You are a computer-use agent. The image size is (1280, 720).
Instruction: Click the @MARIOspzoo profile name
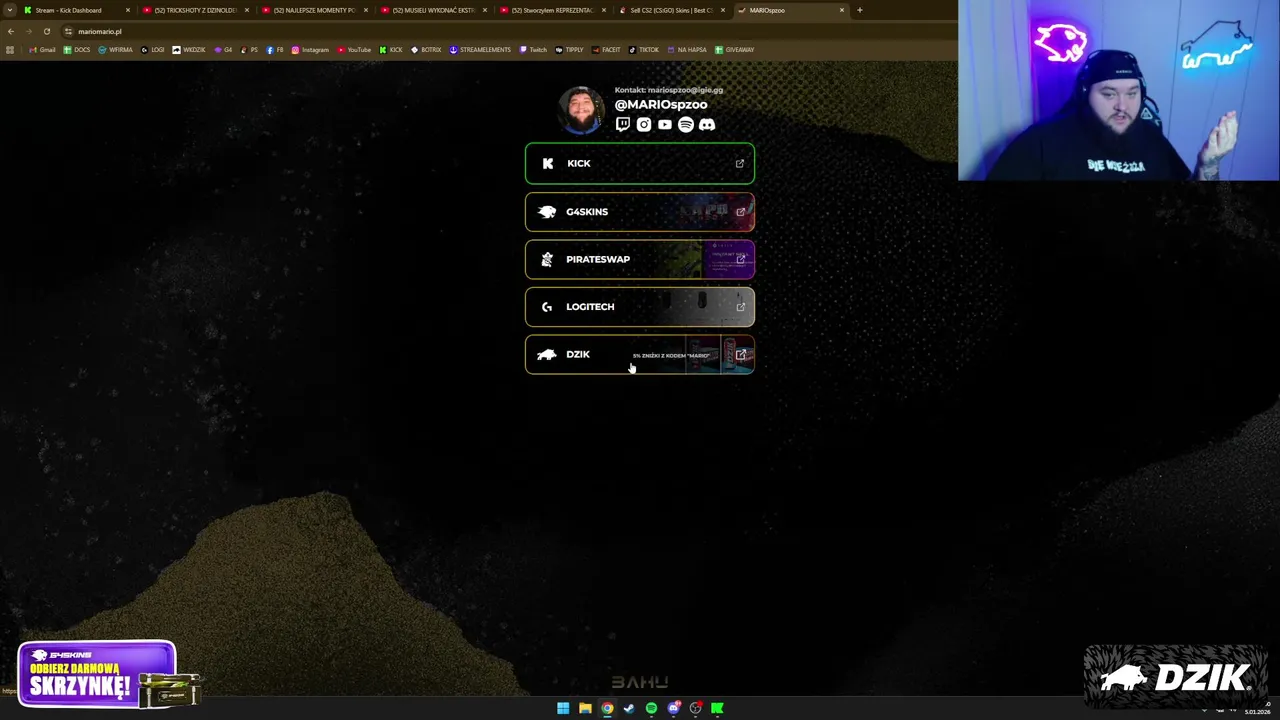coord(661,104)
